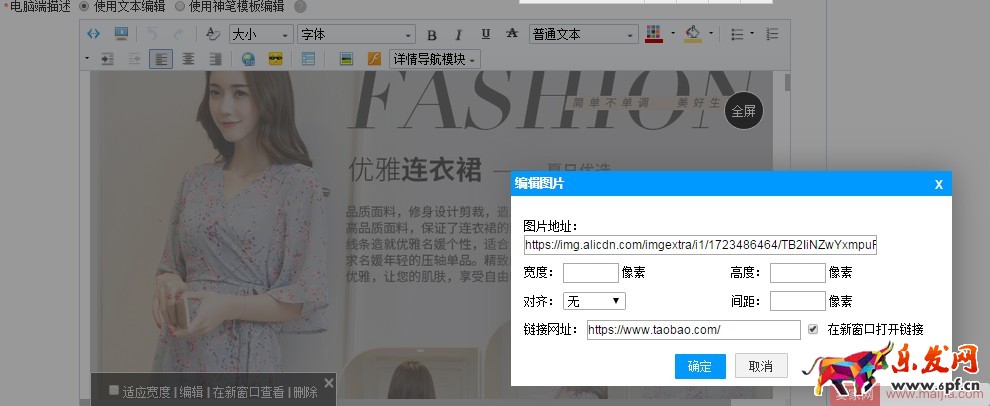Apply italic formatting from toolbar

pos(458,35)
